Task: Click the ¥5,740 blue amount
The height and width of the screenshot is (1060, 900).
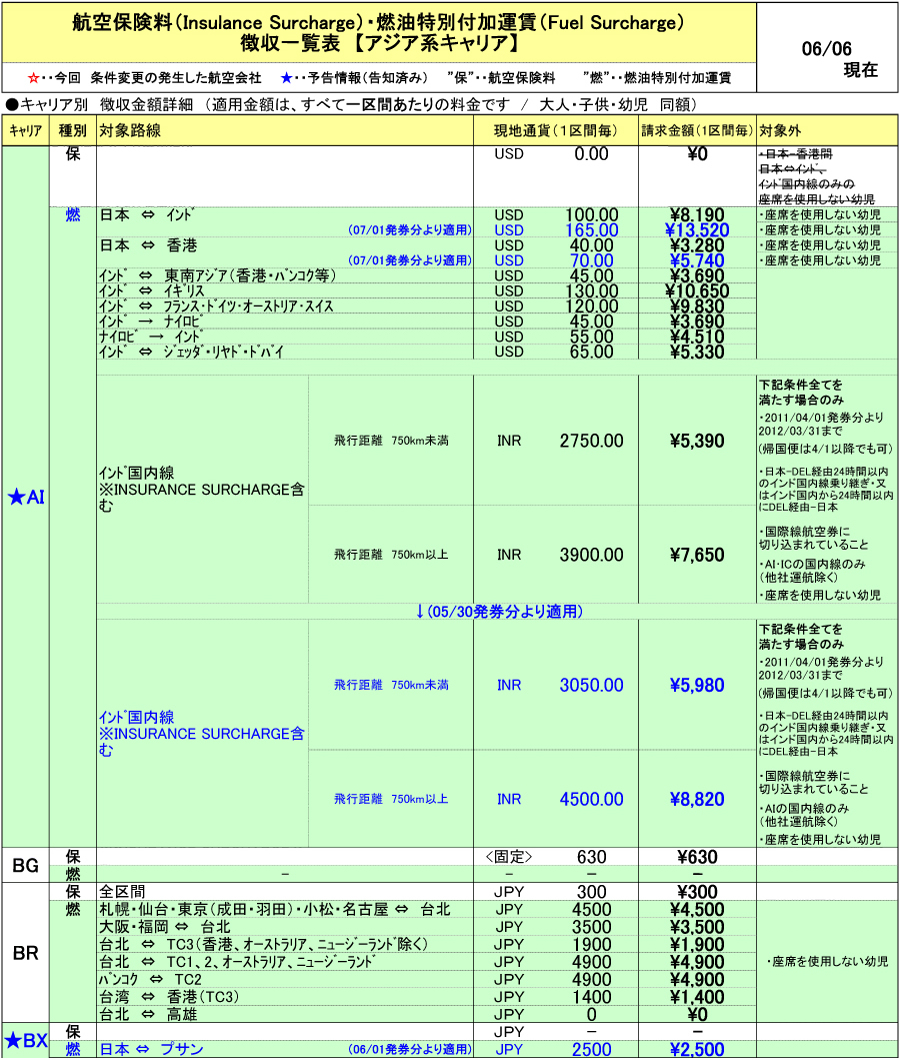Action: (697, 261)
